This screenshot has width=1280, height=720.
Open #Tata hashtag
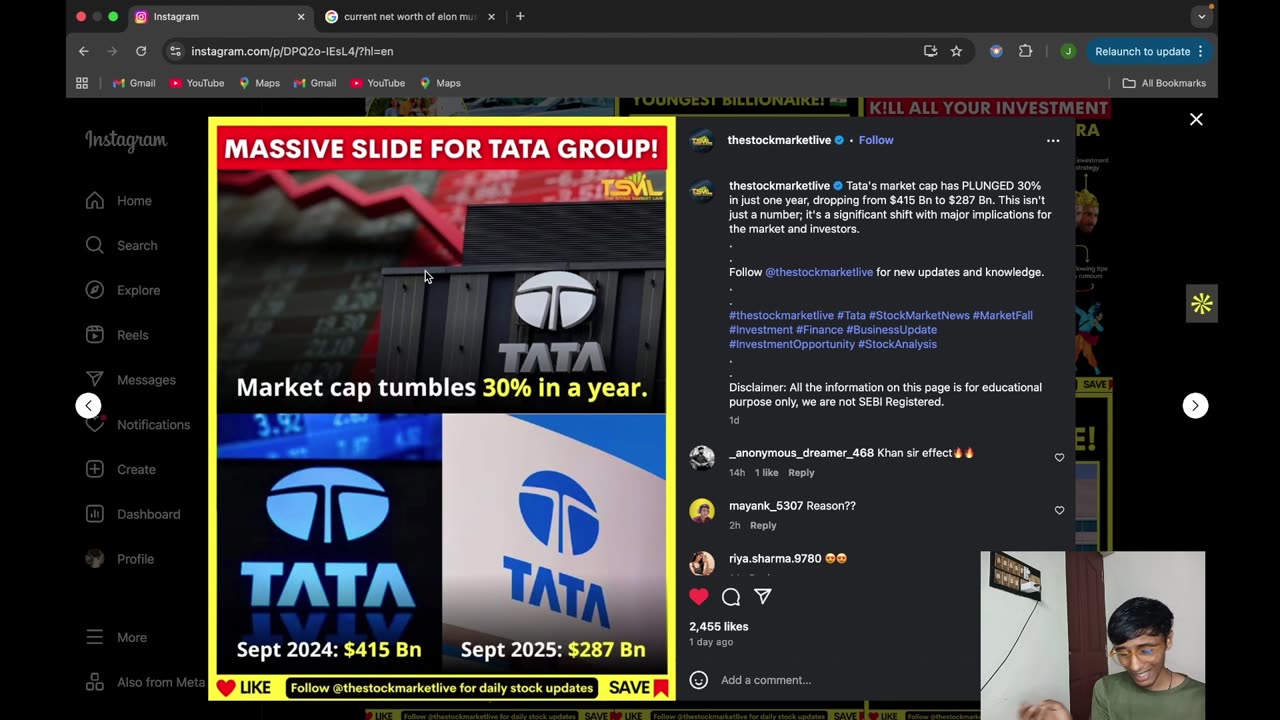pyautogui.click(x=851, y=315)
